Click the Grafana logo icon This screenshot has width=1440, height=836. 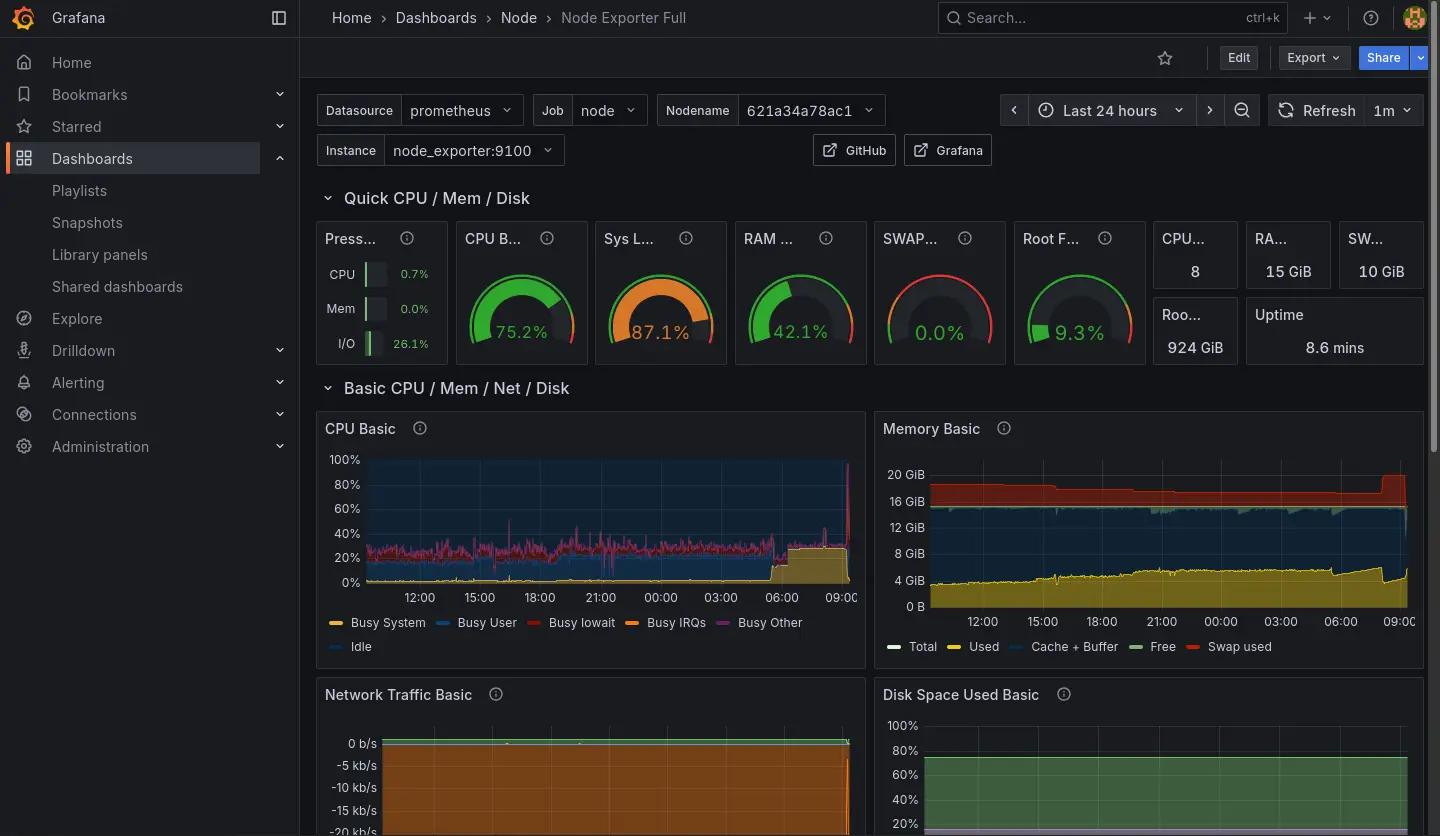click(24, 18)
